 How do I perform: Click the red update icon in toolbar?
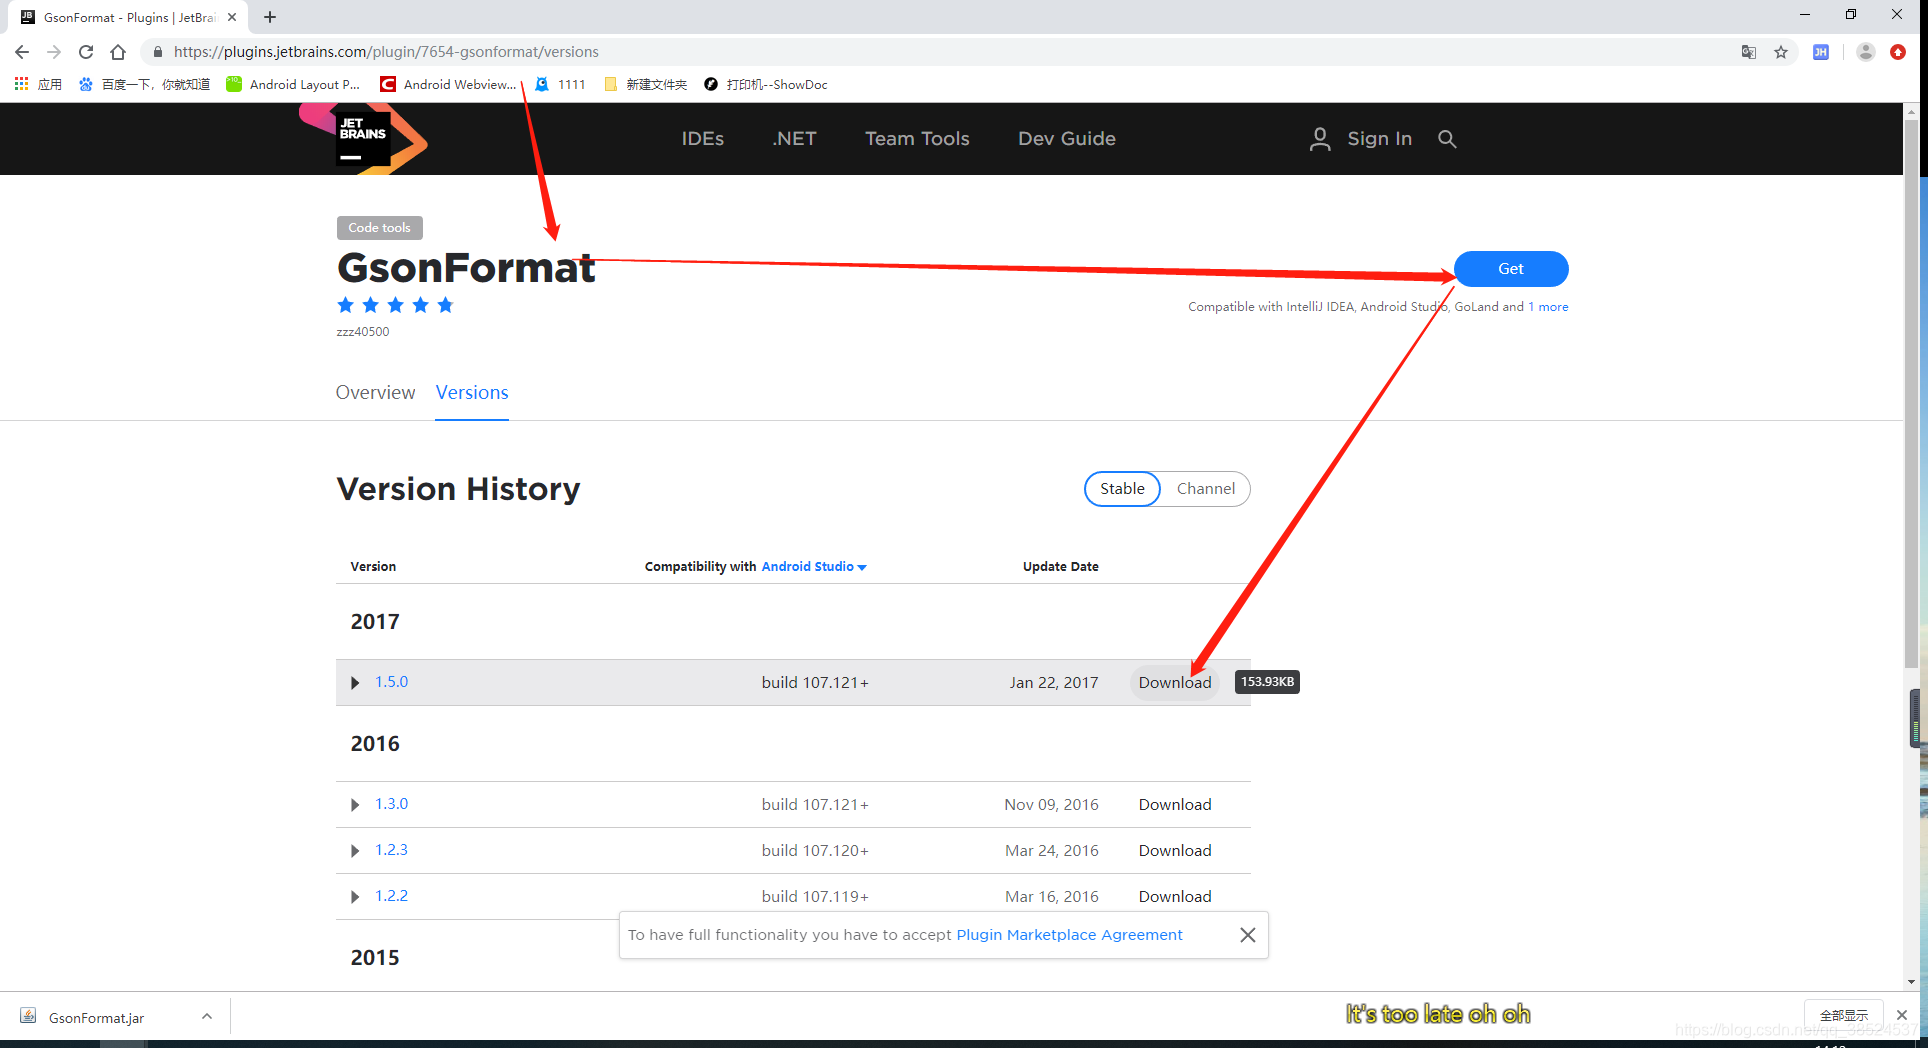(x=1898, y=52)
